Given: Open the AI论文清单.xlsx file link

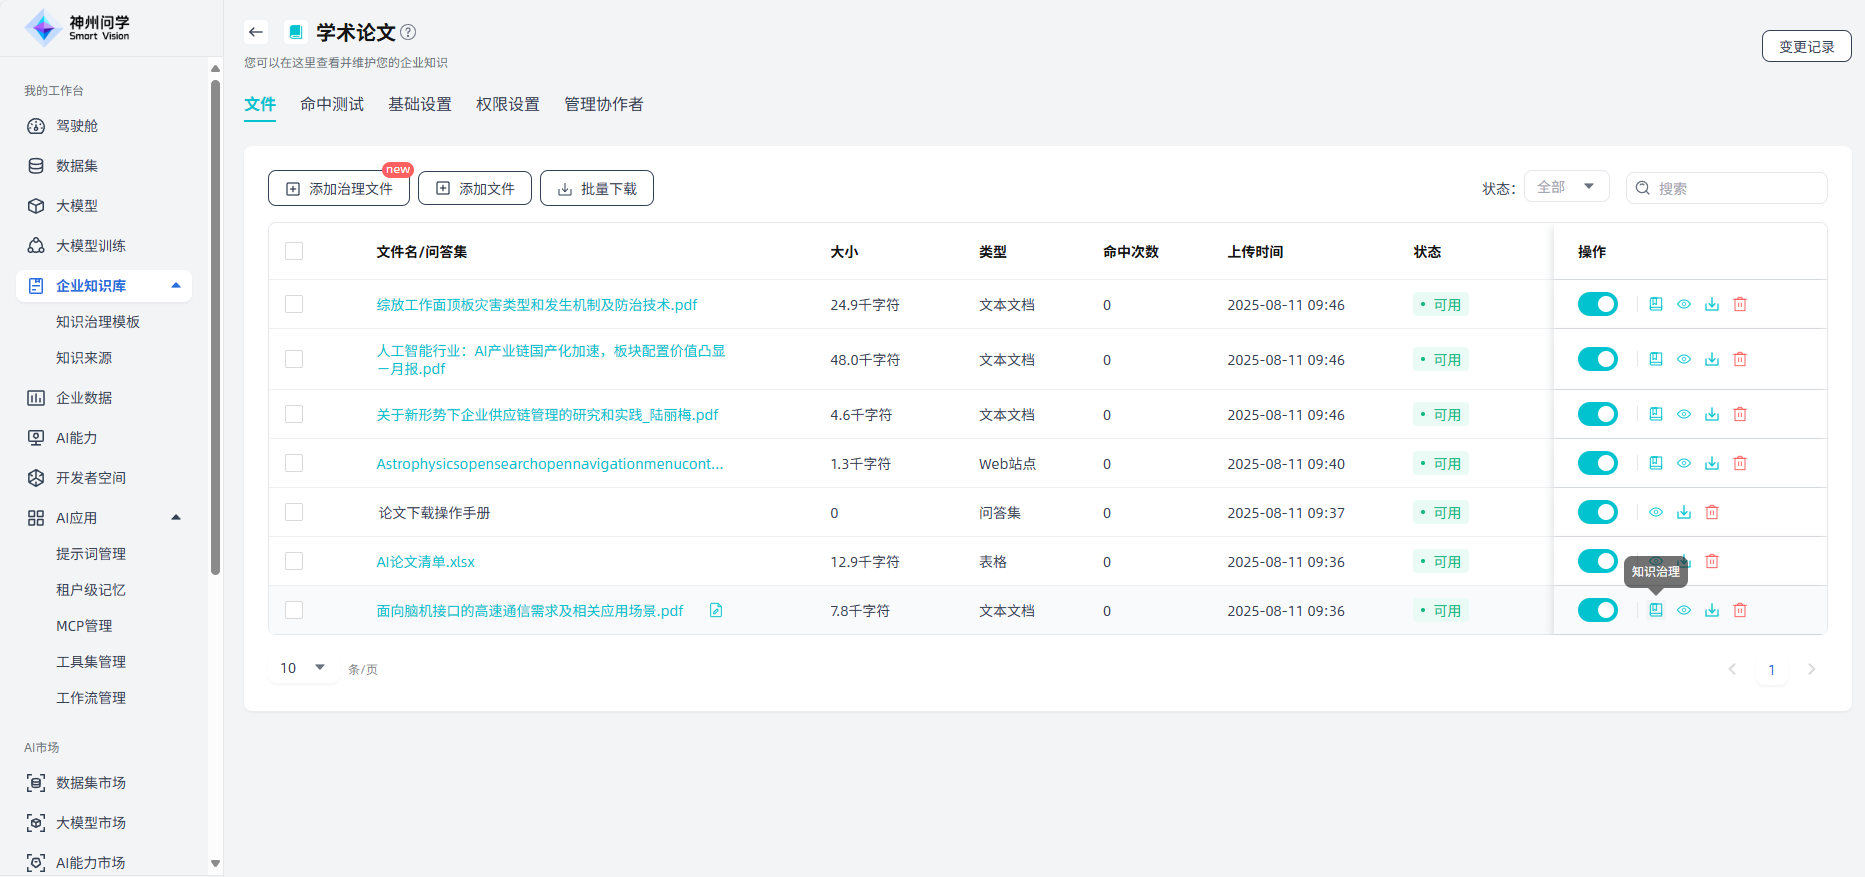Looking at the screenshot, I should point(425,562).
